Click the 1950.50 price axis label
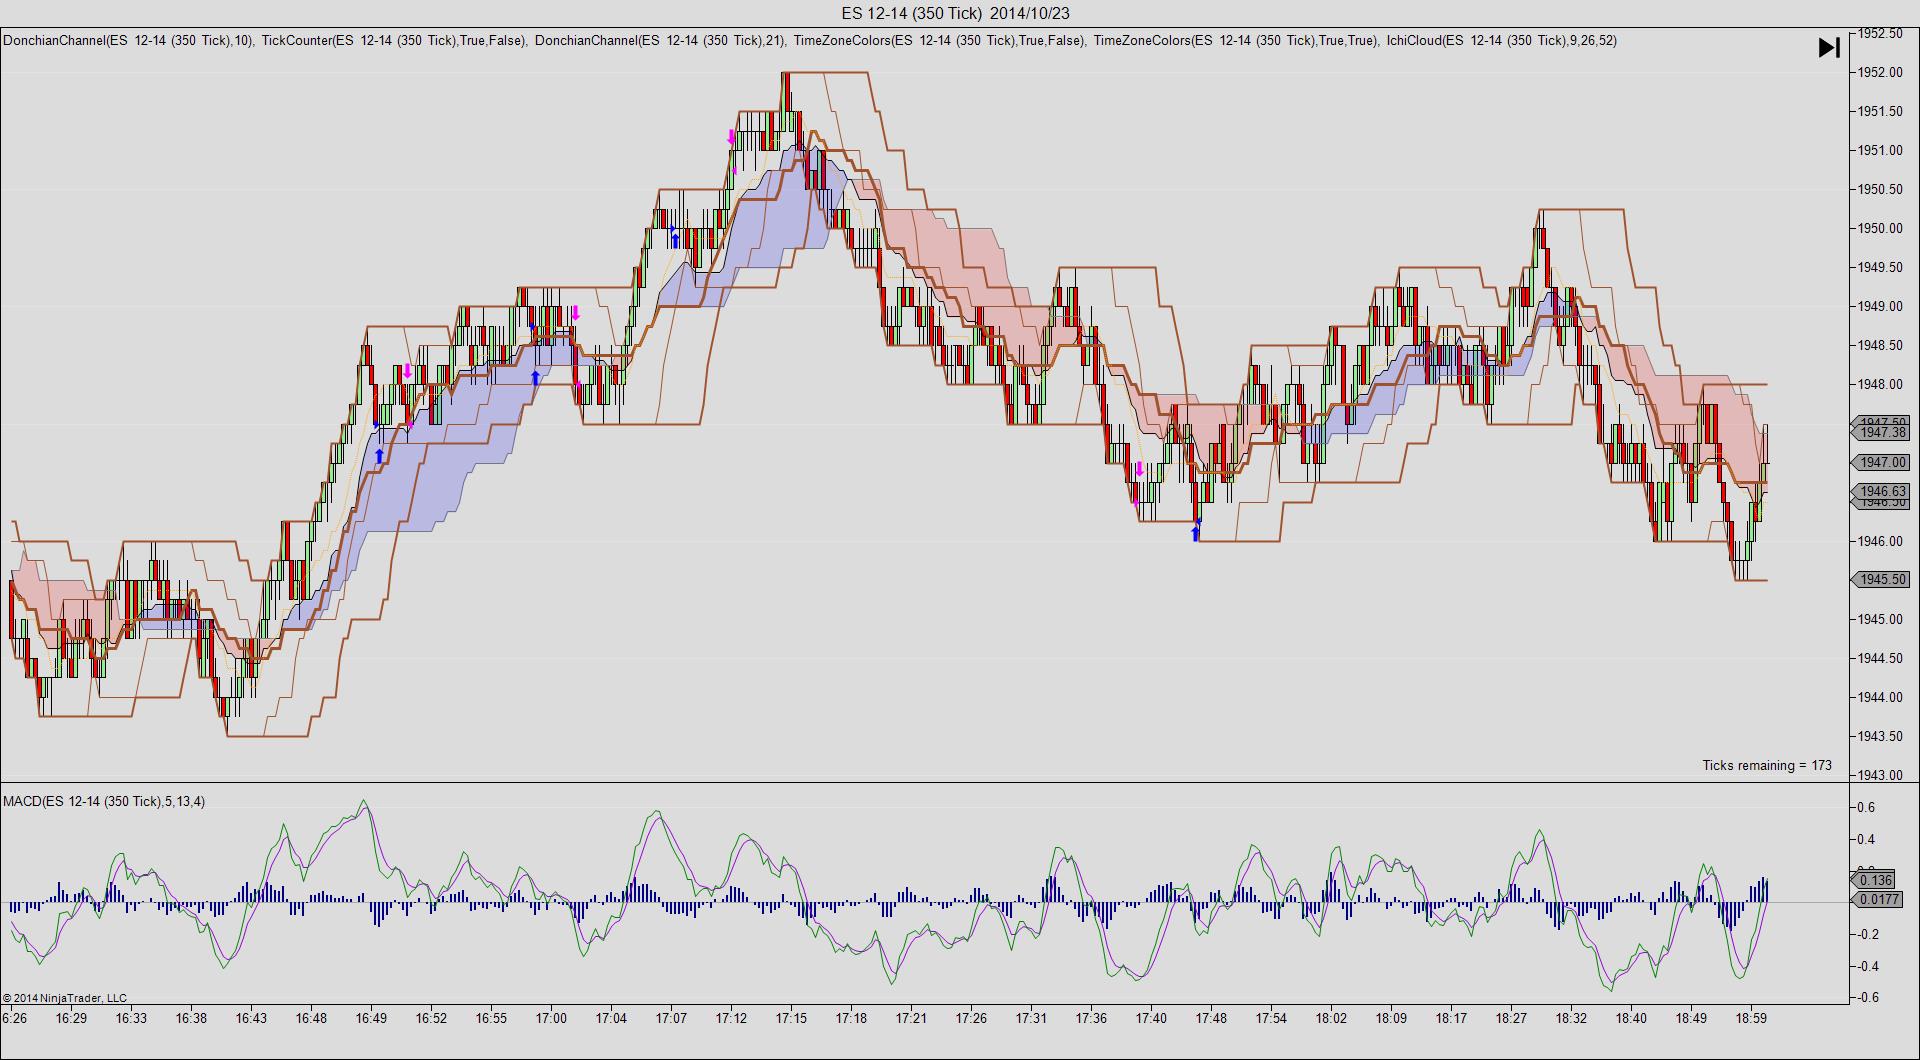 tap(1880, 189)
